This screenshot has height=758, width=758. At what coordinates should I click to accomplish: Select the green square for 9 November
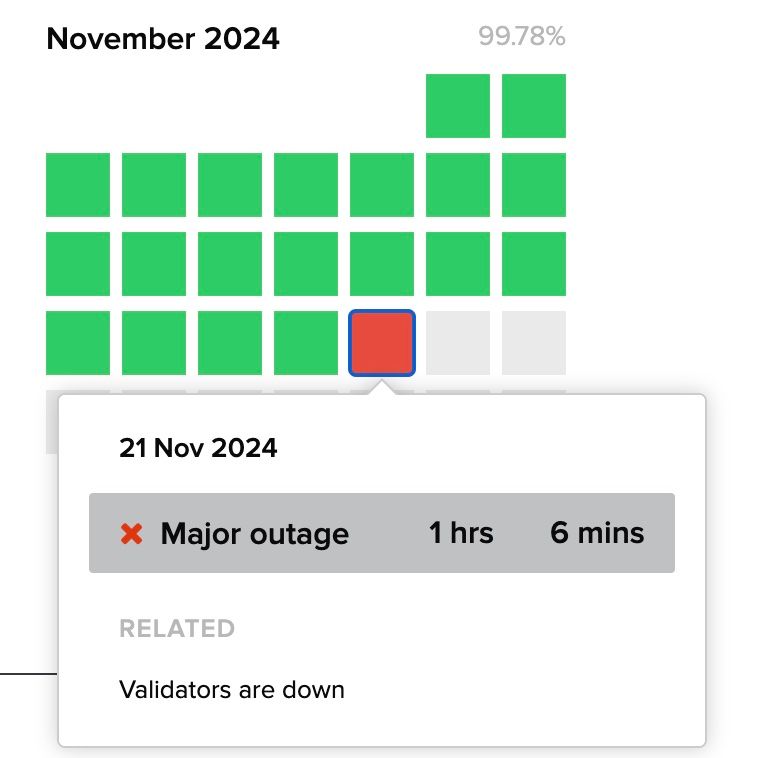pos(533,185)
